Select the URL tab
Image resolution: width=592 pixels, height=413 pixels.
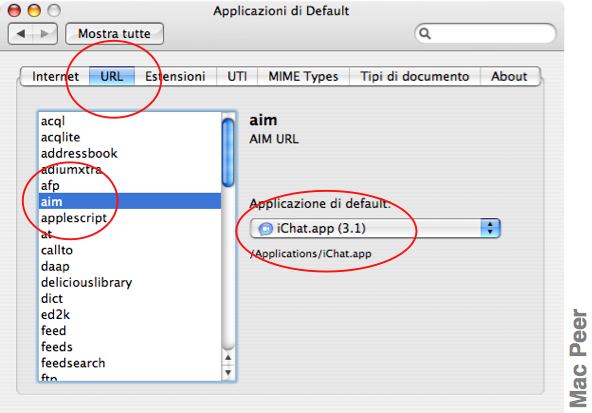(x=112, y=76)
